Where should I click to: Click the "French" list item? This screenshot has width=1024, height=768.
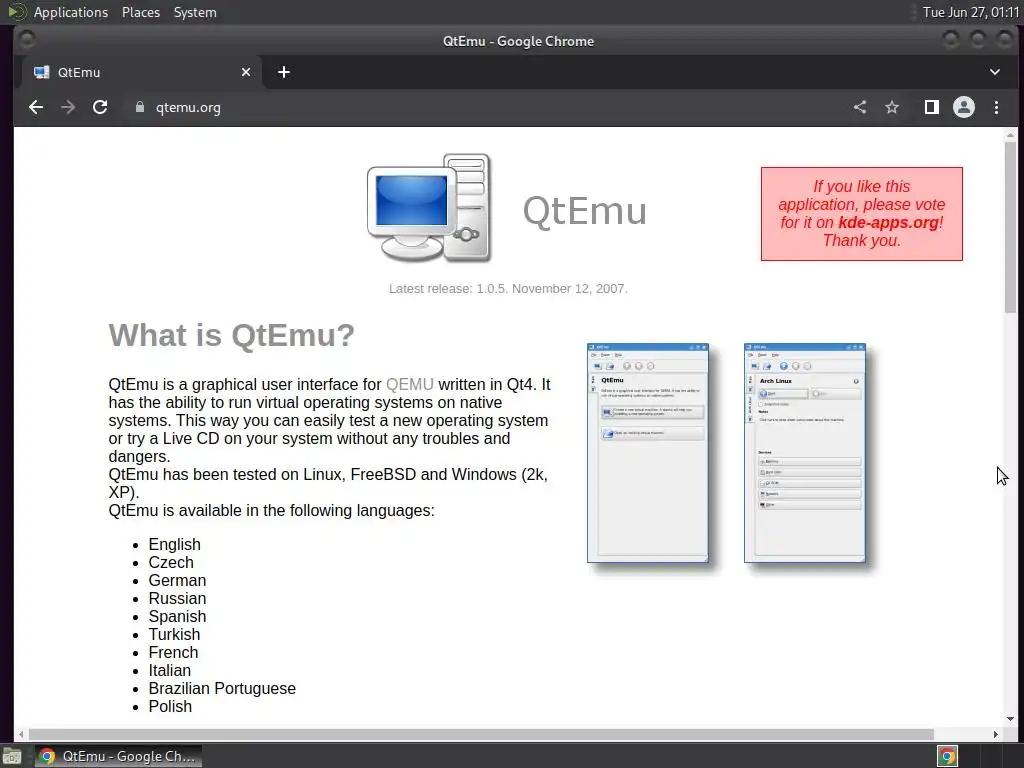click(173, 652)
